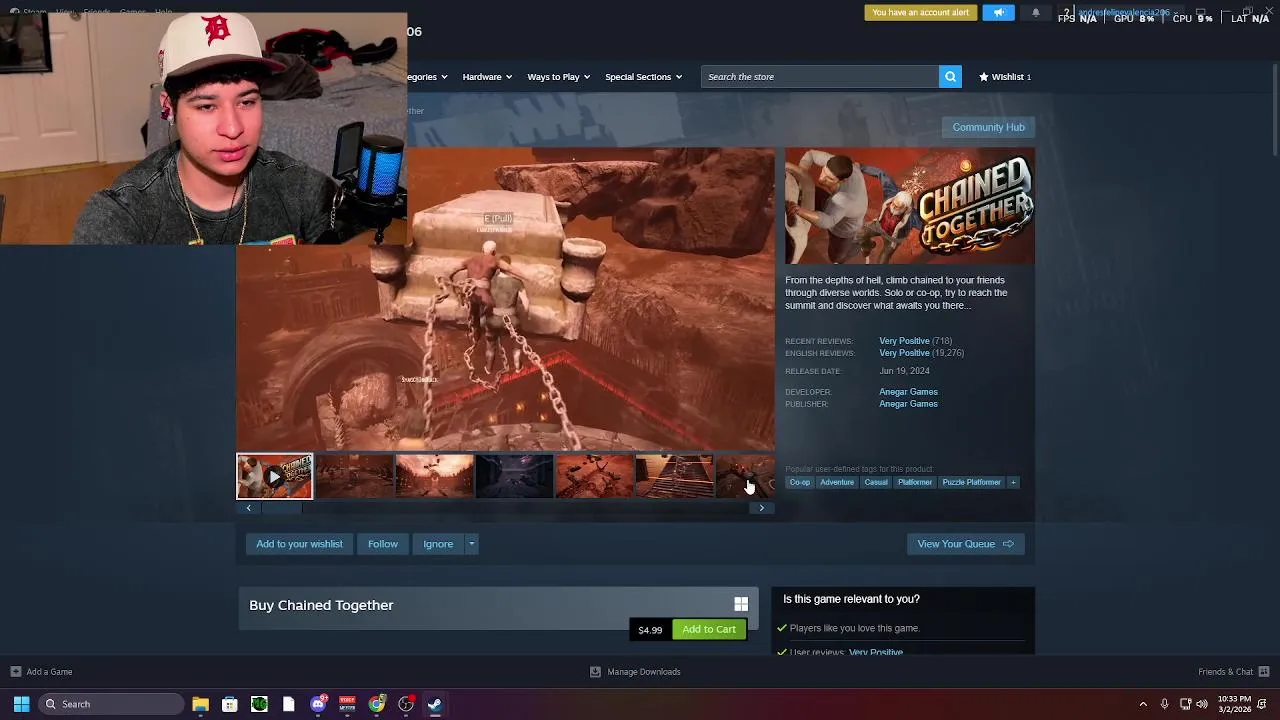
Task: Open Recent Reviews Very Positive link
Action: point(904,341)
